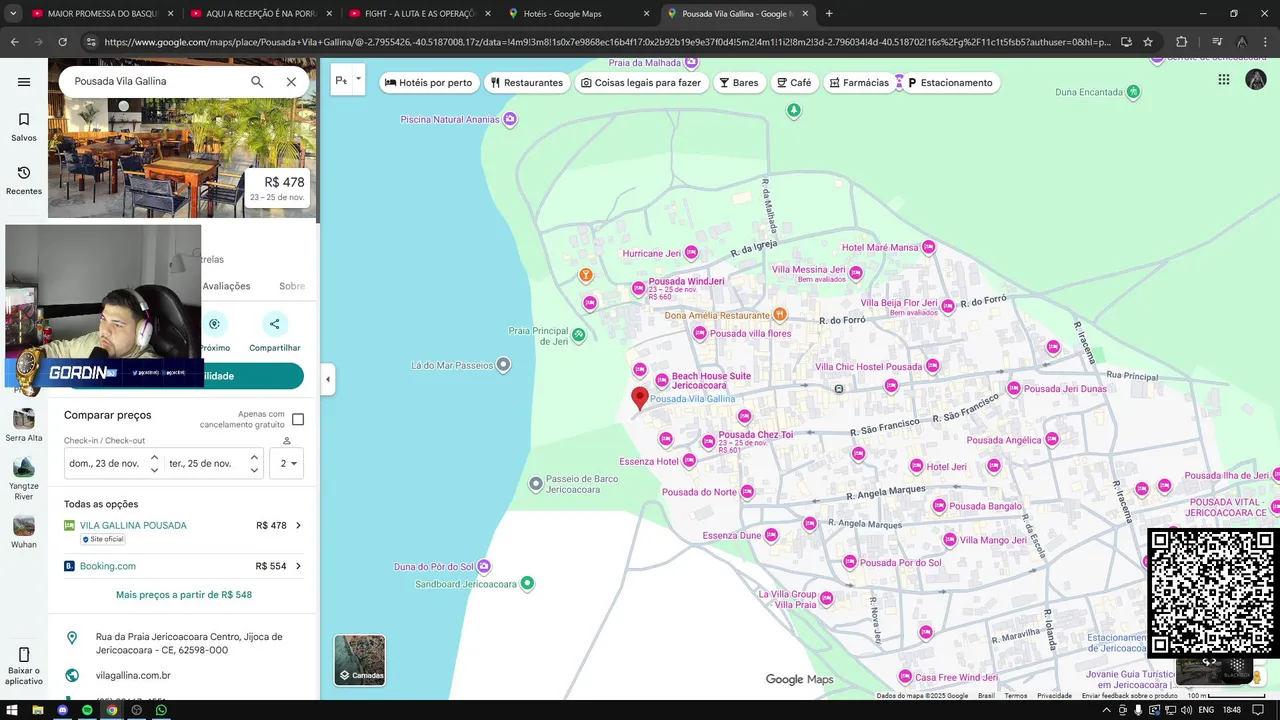This screenshot has width=1280, height=720.
Task: Select Café filter chip
Action: tap(794, 83)
